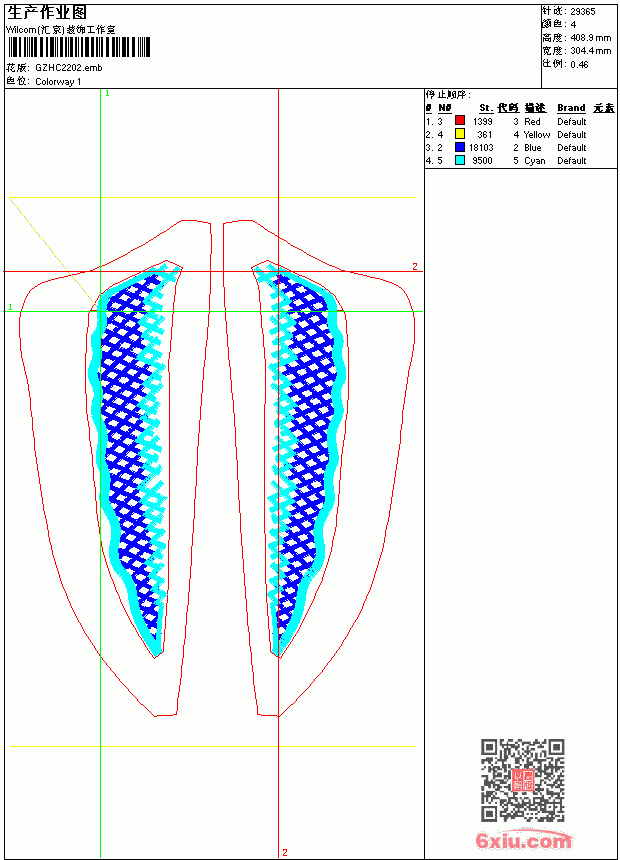Viewport: 620px width, 860px height.
Task: Click the barcode under the studio name
Action: 78,47
